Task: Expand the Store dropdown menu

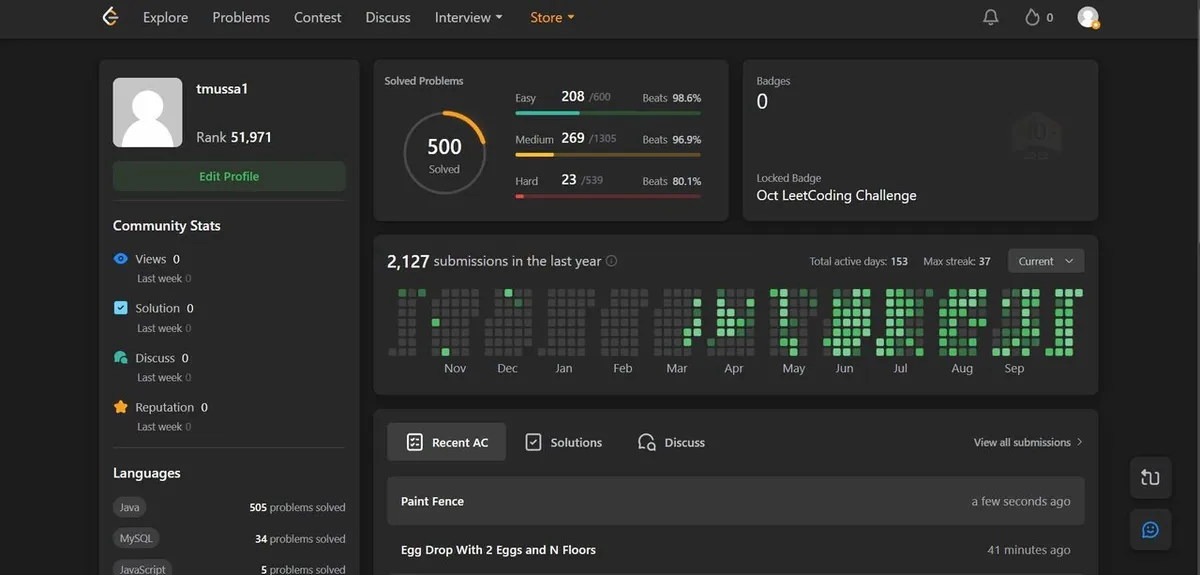Action: (552, 17)
